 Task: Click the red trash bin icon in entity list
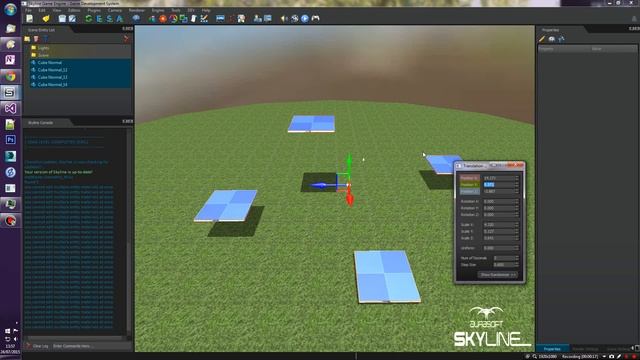tap(36, 39)
